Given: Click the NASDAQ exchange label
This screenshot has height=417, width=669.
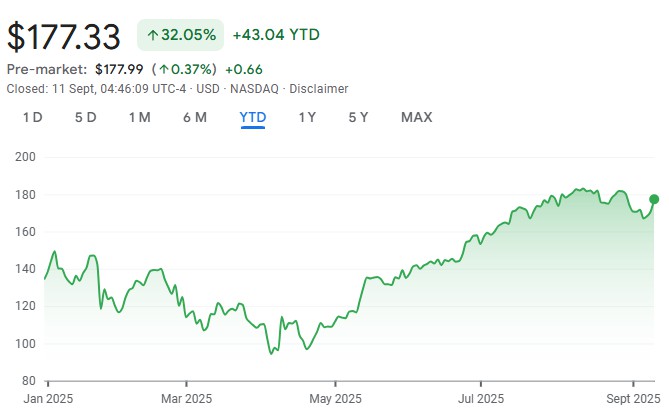Looking at the screenshot, I should coord(256,88).
